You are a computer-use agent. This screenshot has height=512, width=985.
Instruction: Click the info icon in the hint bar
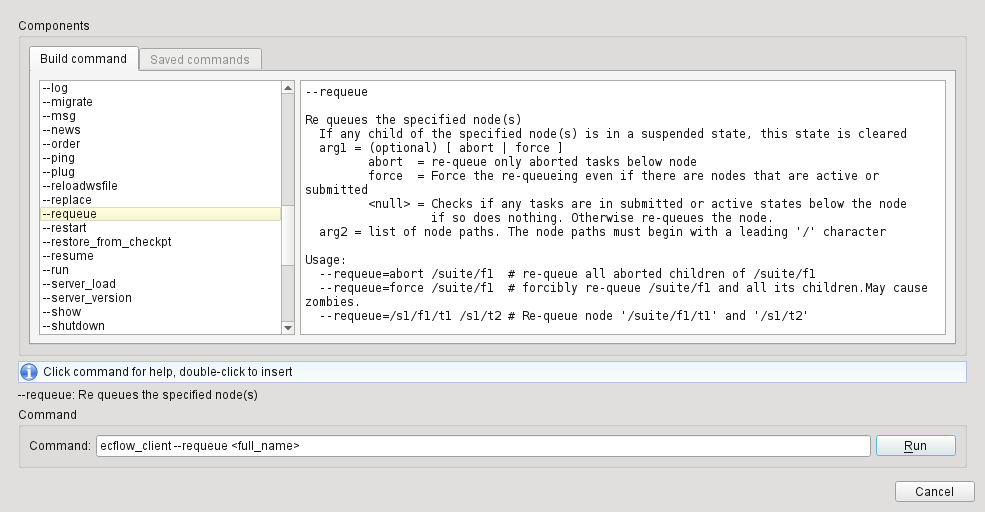pyautogui.click(x=29, y=372)
